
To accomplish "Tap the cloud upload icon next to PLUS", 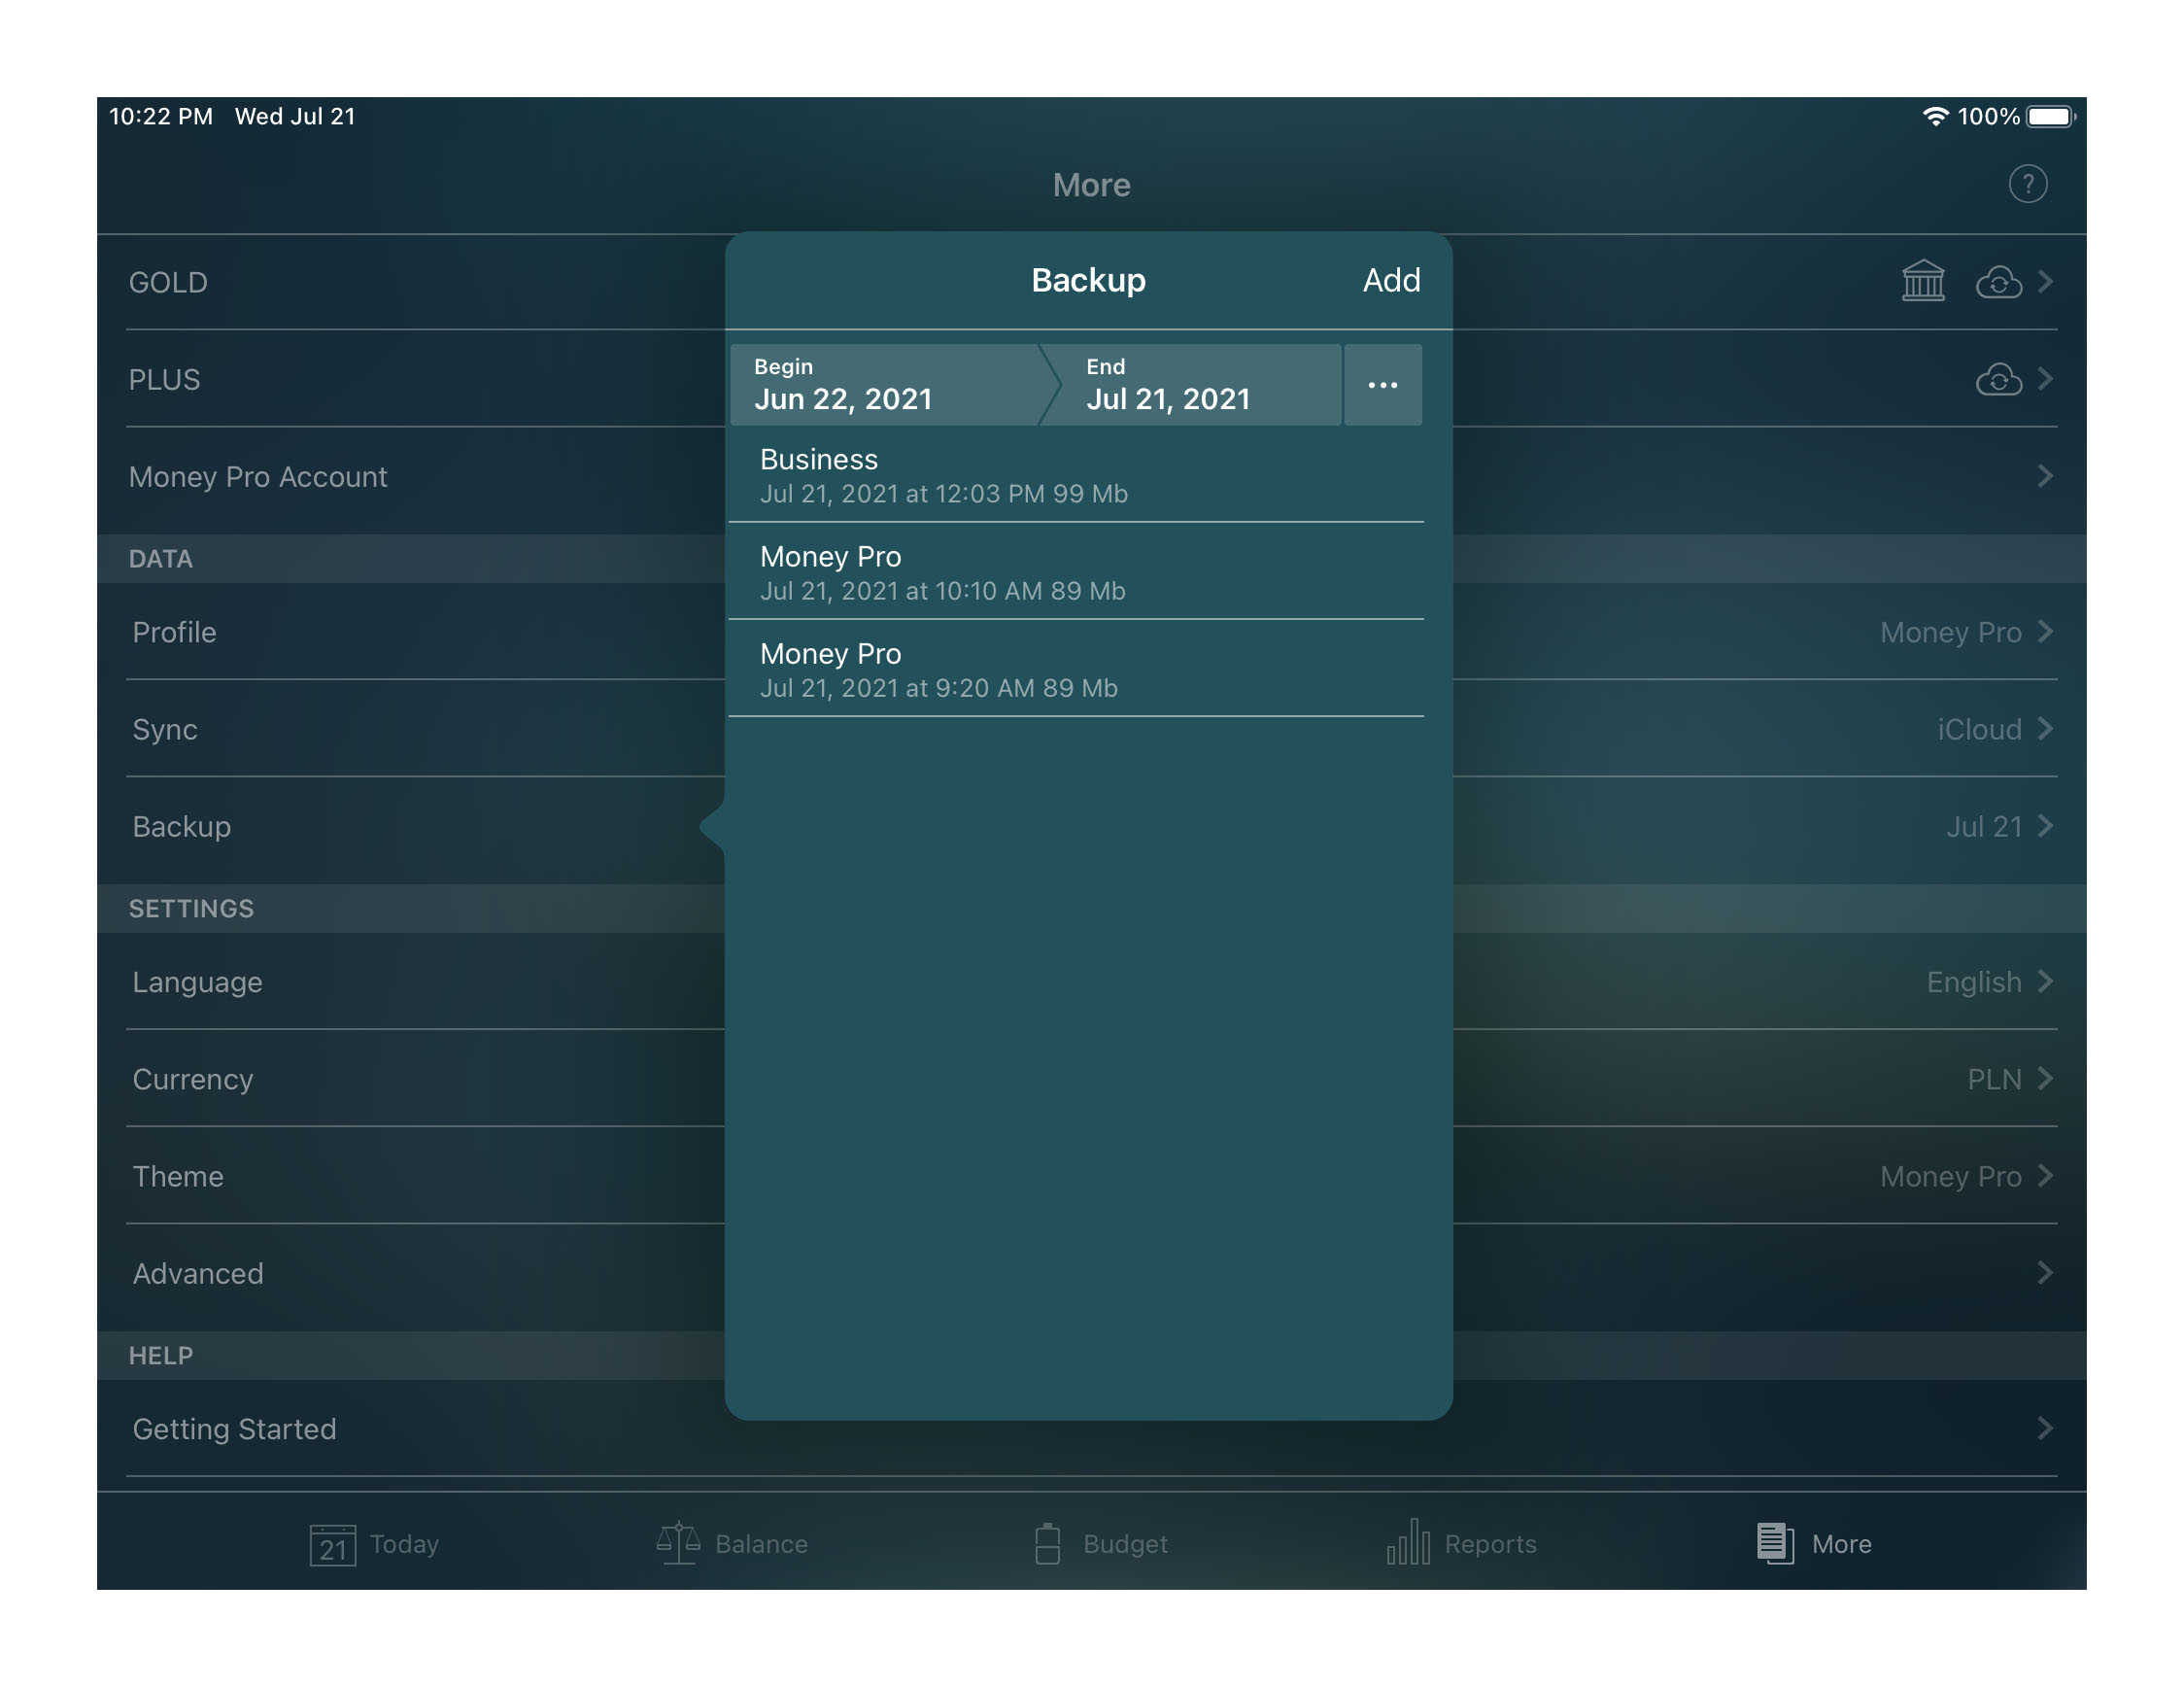I will click(x=1998, y=377).
